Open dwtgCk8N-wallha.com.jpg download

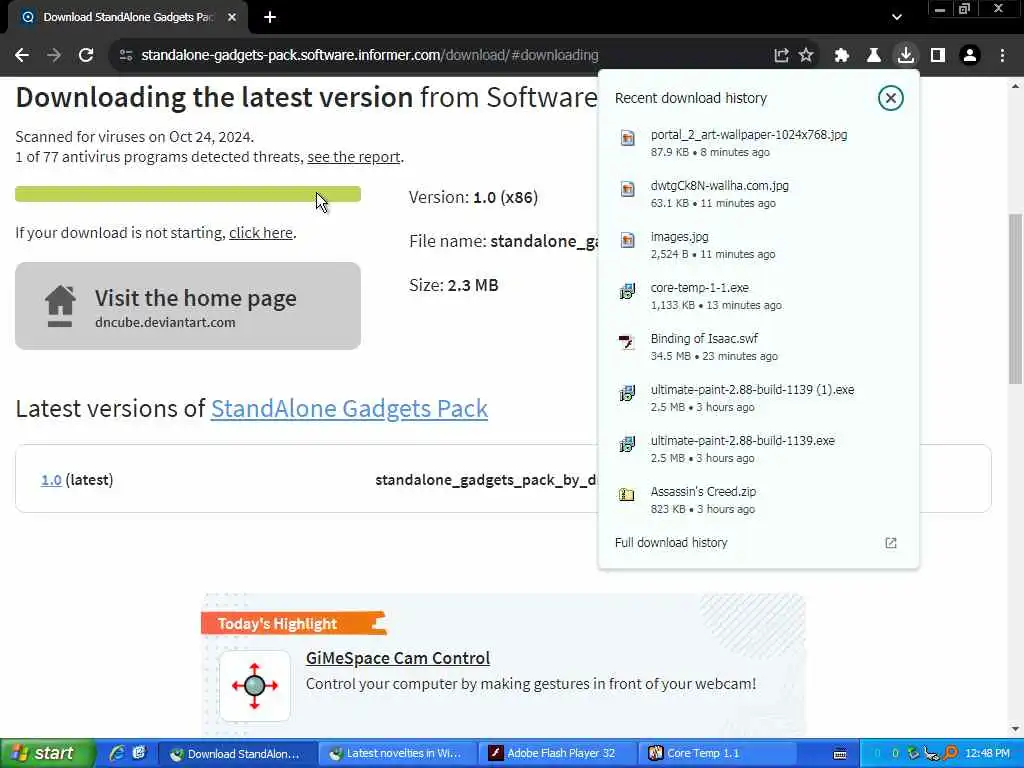pyautogui.click(x=758, y=194)
